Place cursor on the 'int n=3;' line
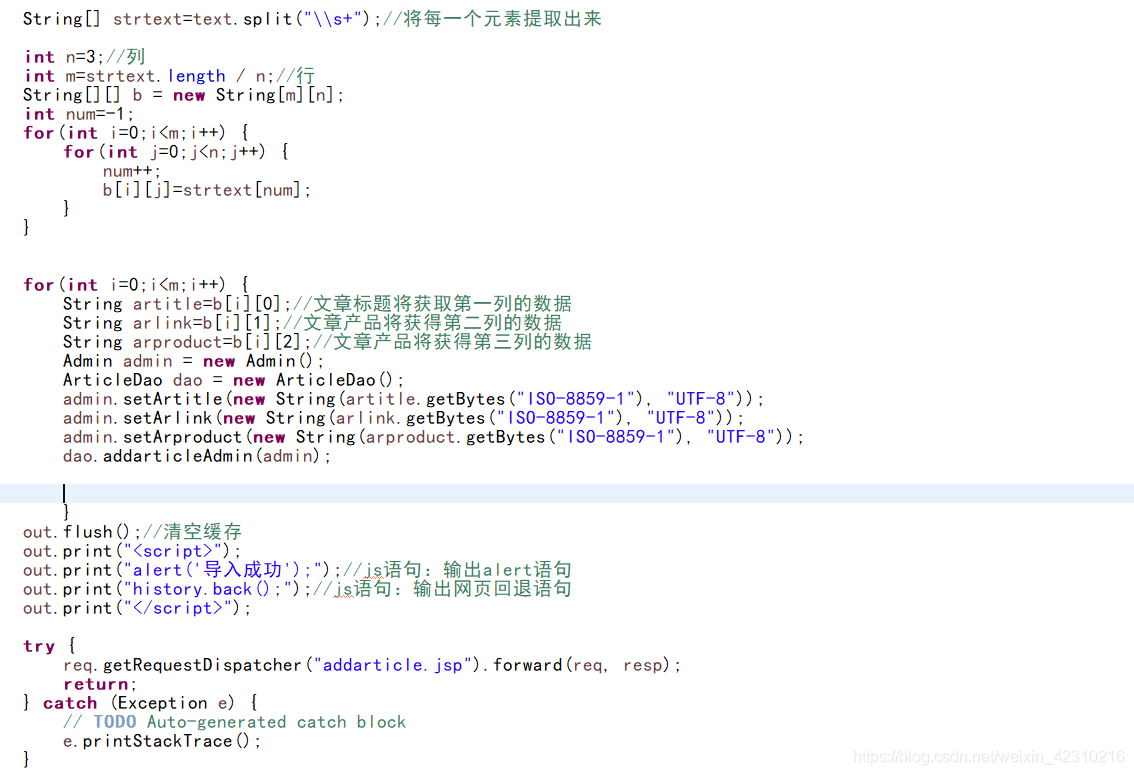1134x775 pixels. coord(85,57)
